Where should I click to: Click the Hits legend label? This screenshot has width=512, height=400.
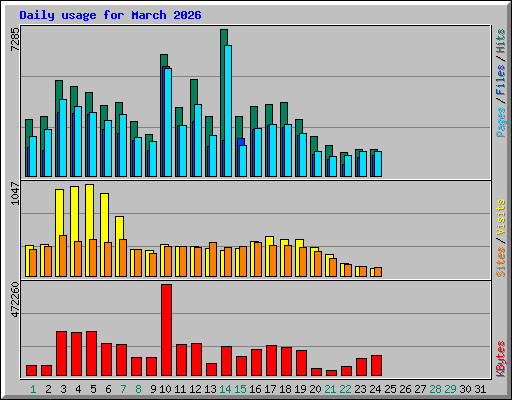click(501, 41)
